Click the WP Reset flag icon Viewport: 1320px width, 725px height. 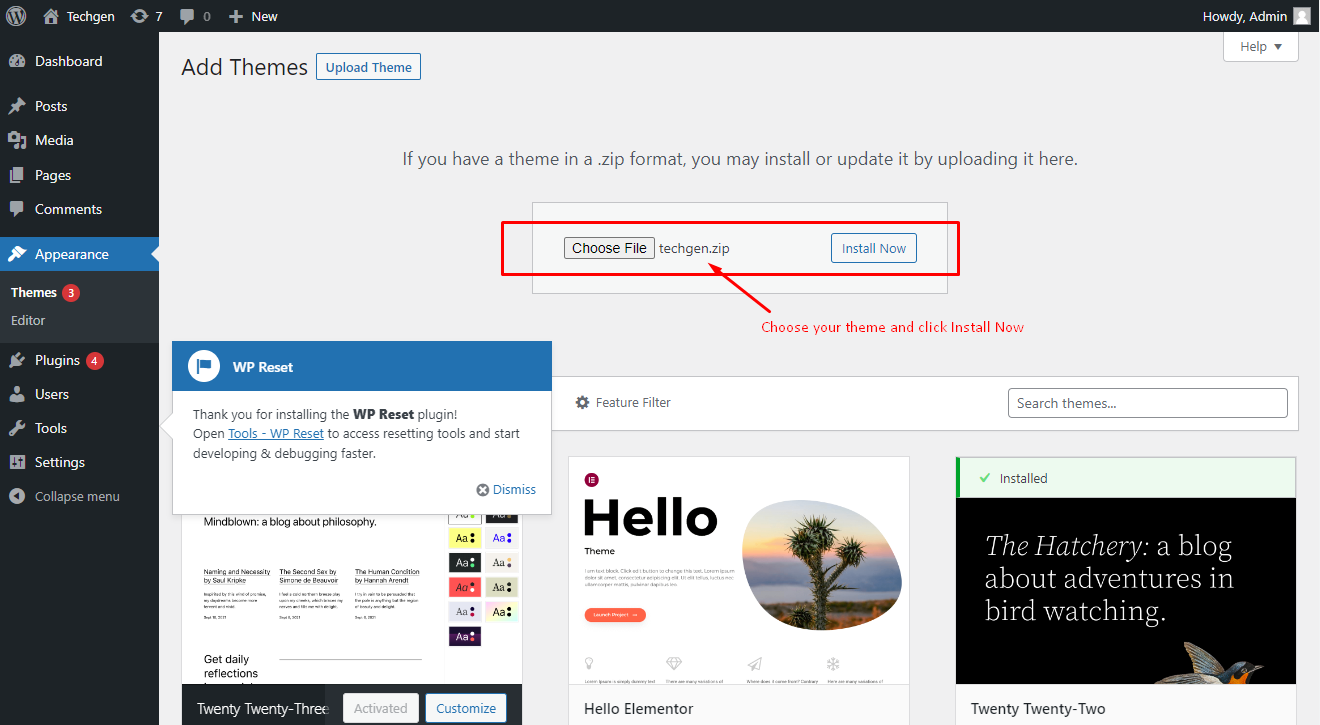(x=204, y=366)
